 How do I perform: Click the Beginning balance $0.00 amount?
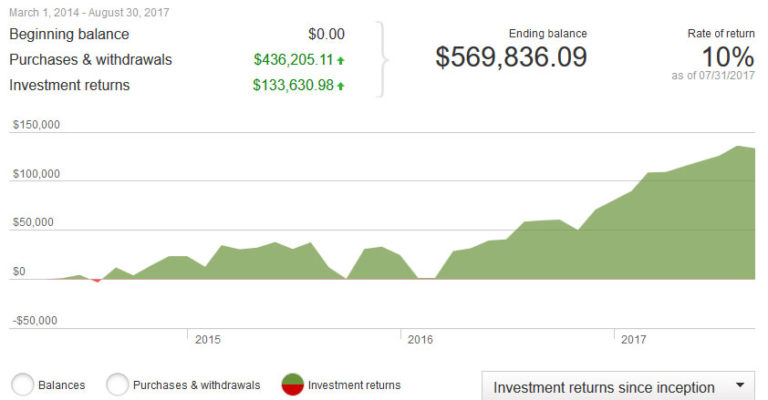tap(326, 34)
